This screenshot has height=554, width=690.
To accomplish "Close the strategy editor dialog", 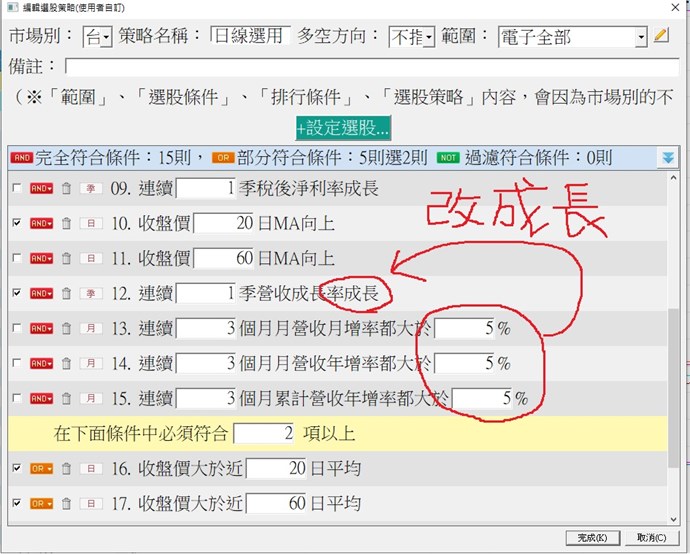I will (675, 7).
